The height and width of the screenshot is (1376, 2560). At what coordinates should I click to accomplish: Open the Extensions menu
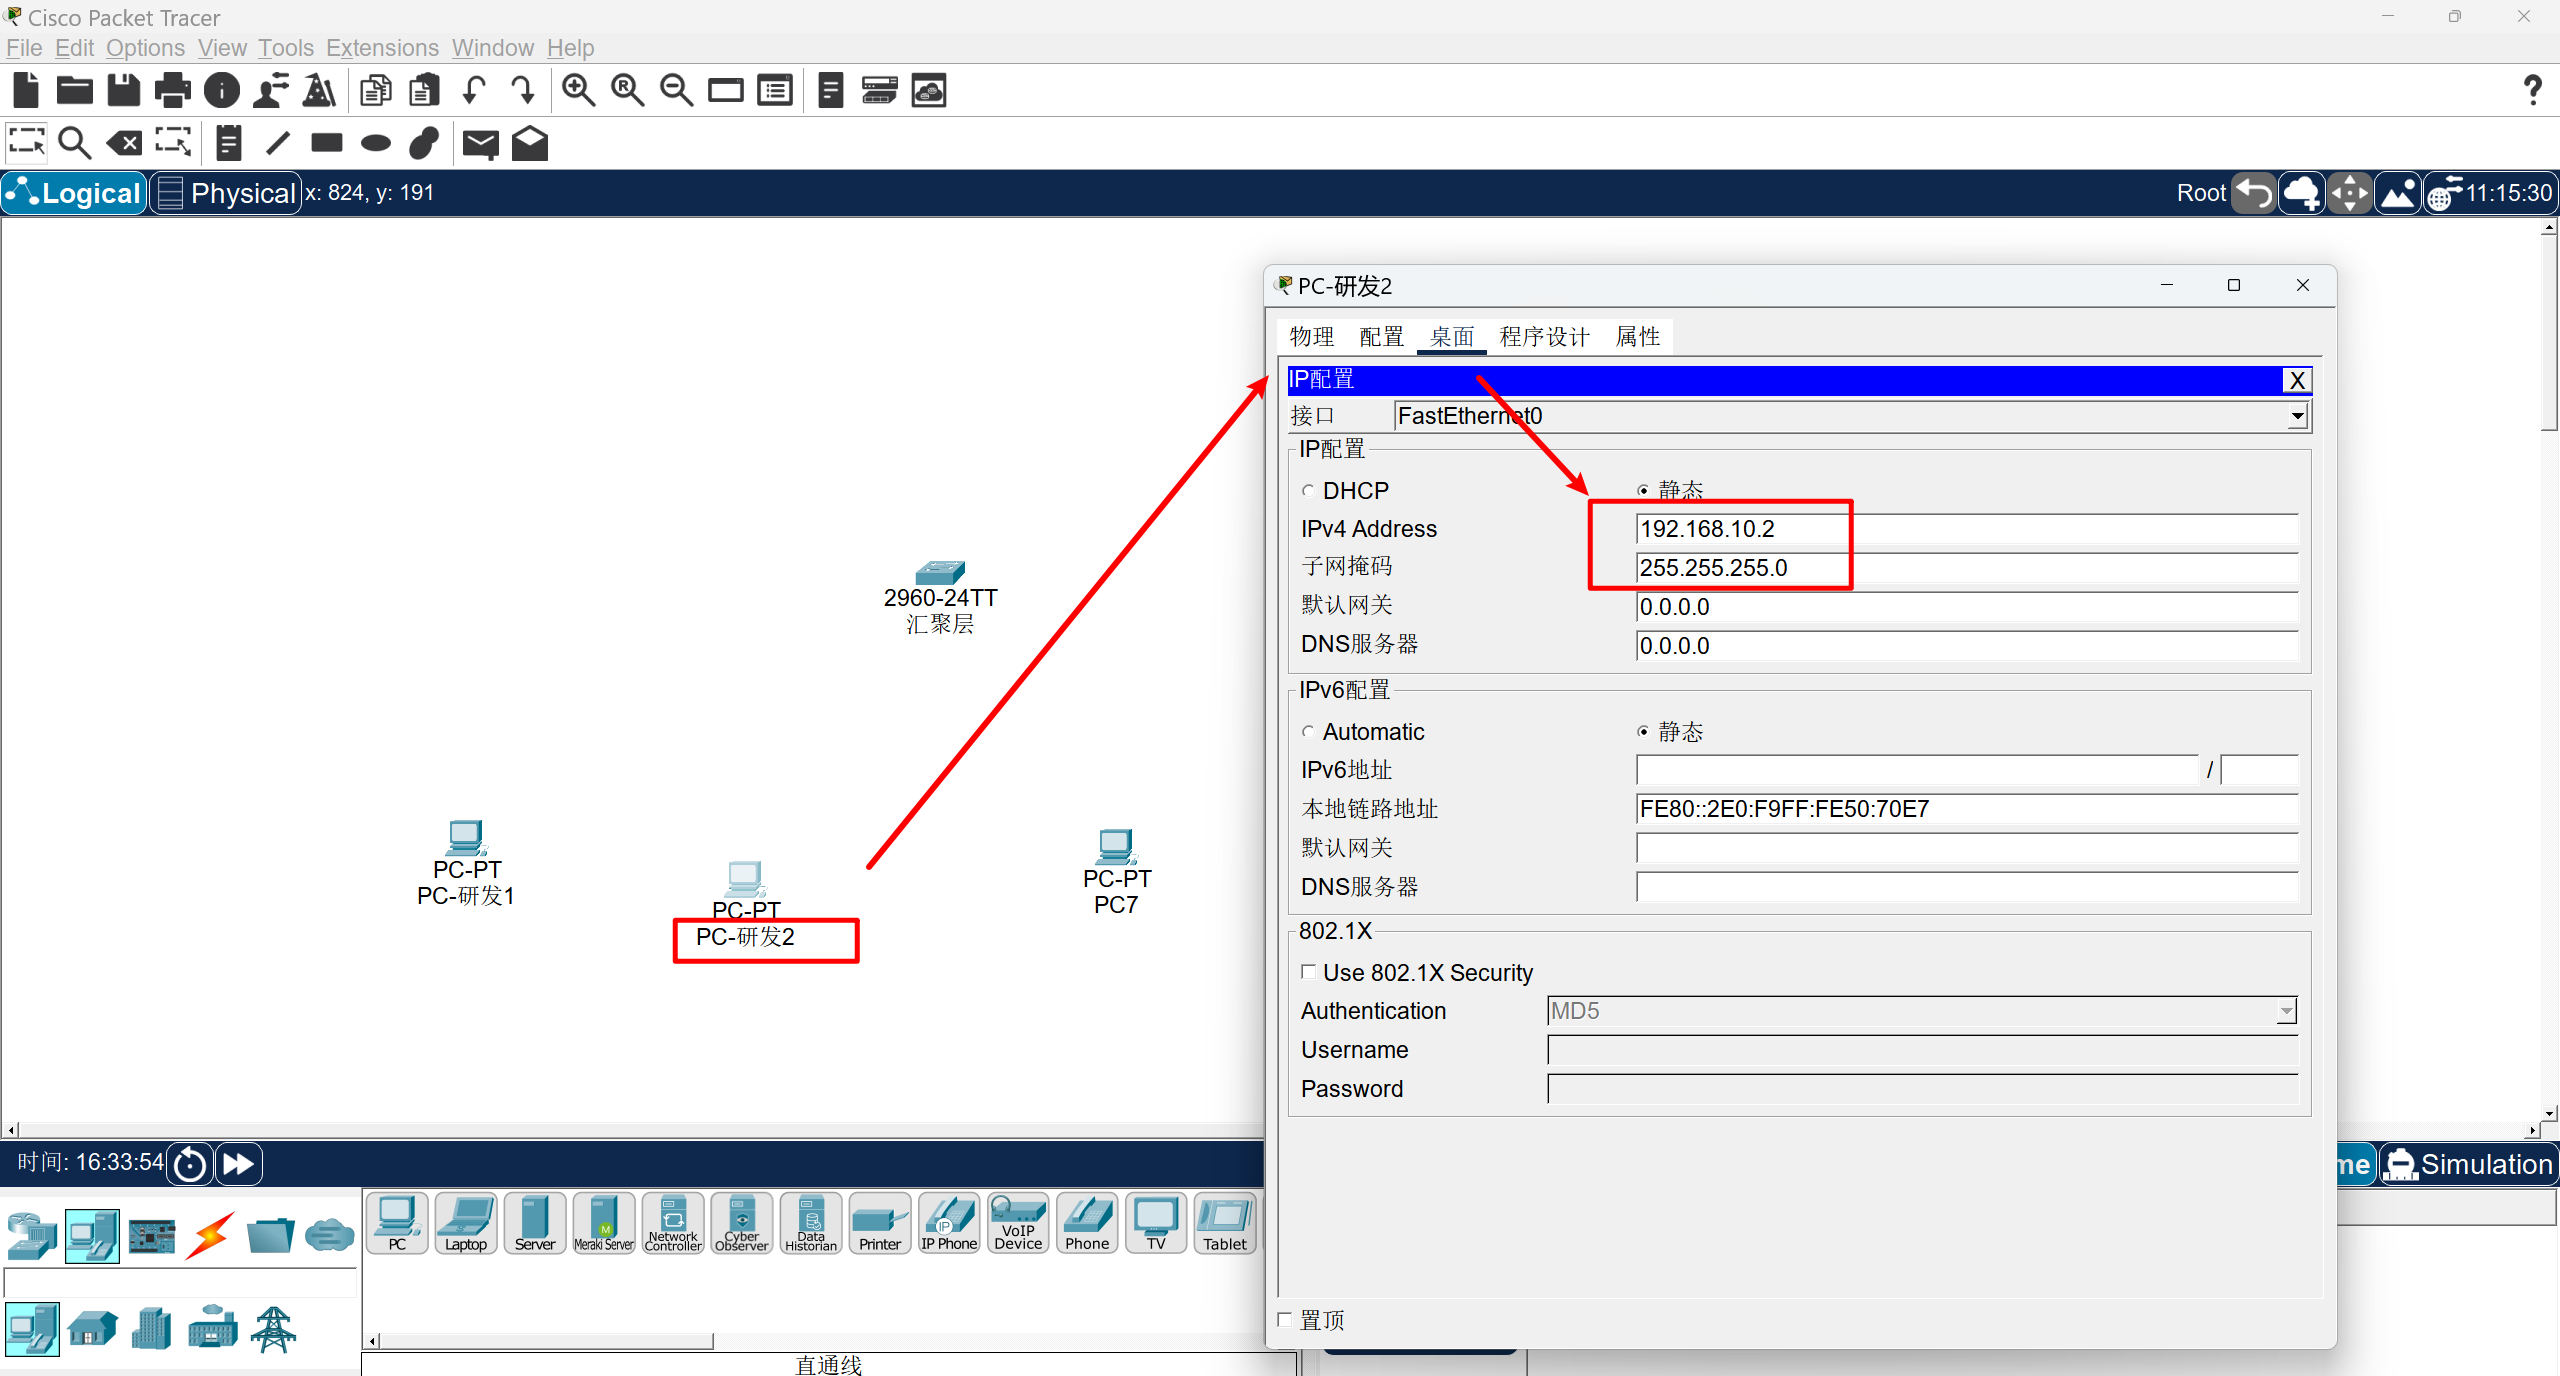pyautogui.click(x=382, y=48)
